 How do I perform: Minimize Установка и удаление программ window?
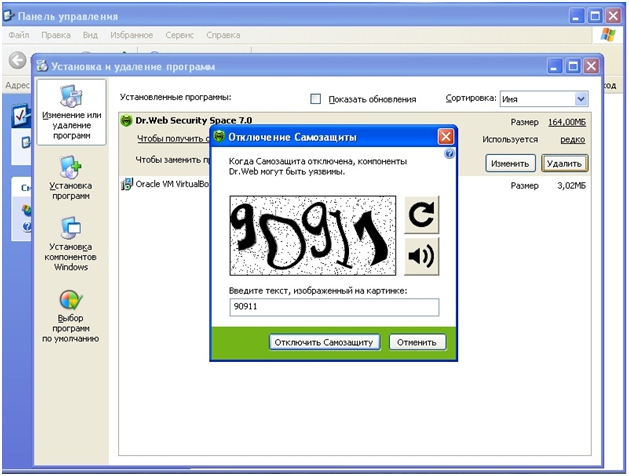click(x=554, y=66)
